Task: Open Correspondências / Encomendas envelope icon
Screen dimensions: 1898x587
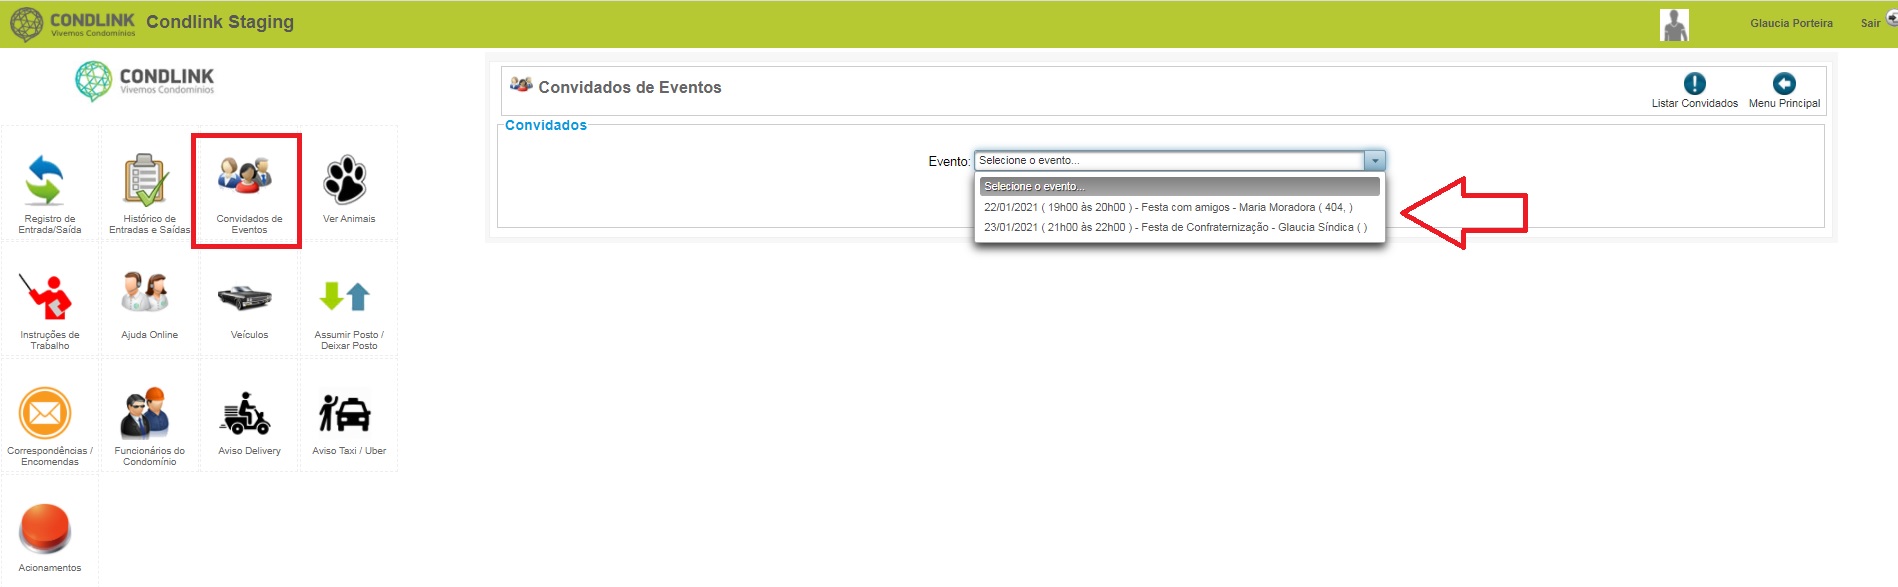Action: (45, 413)
